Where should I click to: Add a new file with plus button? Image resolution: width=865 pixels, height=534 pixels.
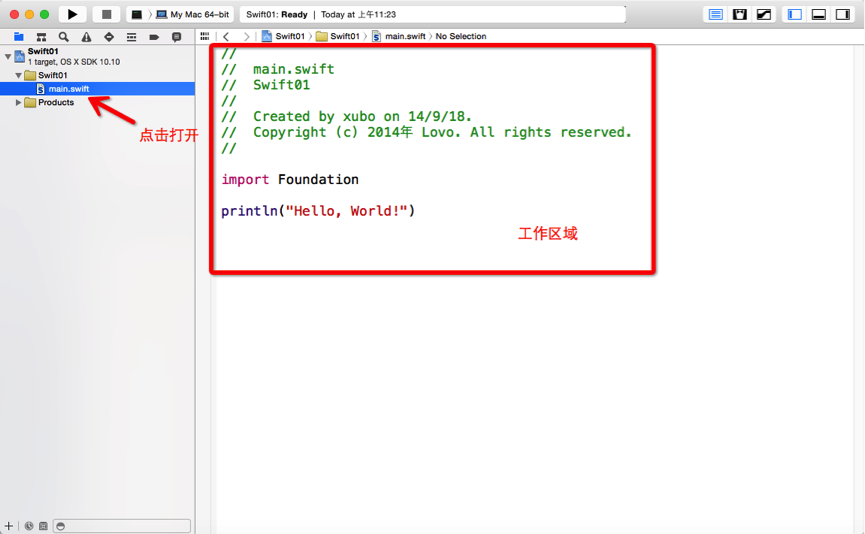[8, 526]
